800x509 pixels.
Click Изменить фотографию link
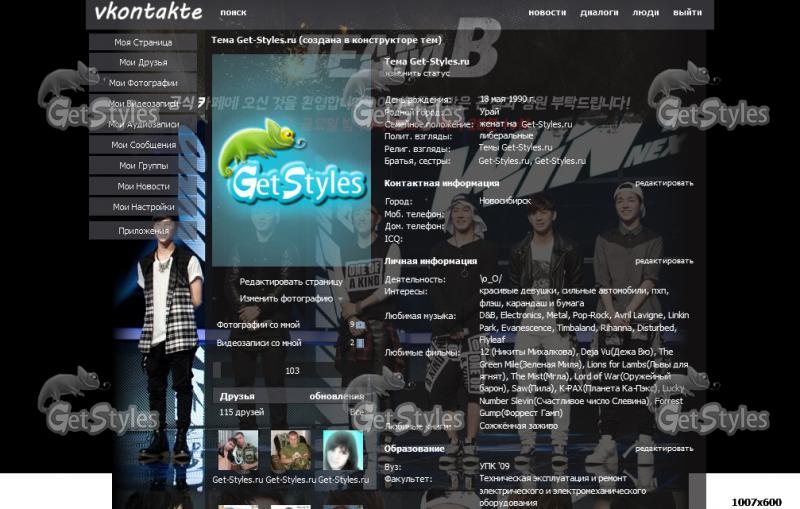[286, 298]
